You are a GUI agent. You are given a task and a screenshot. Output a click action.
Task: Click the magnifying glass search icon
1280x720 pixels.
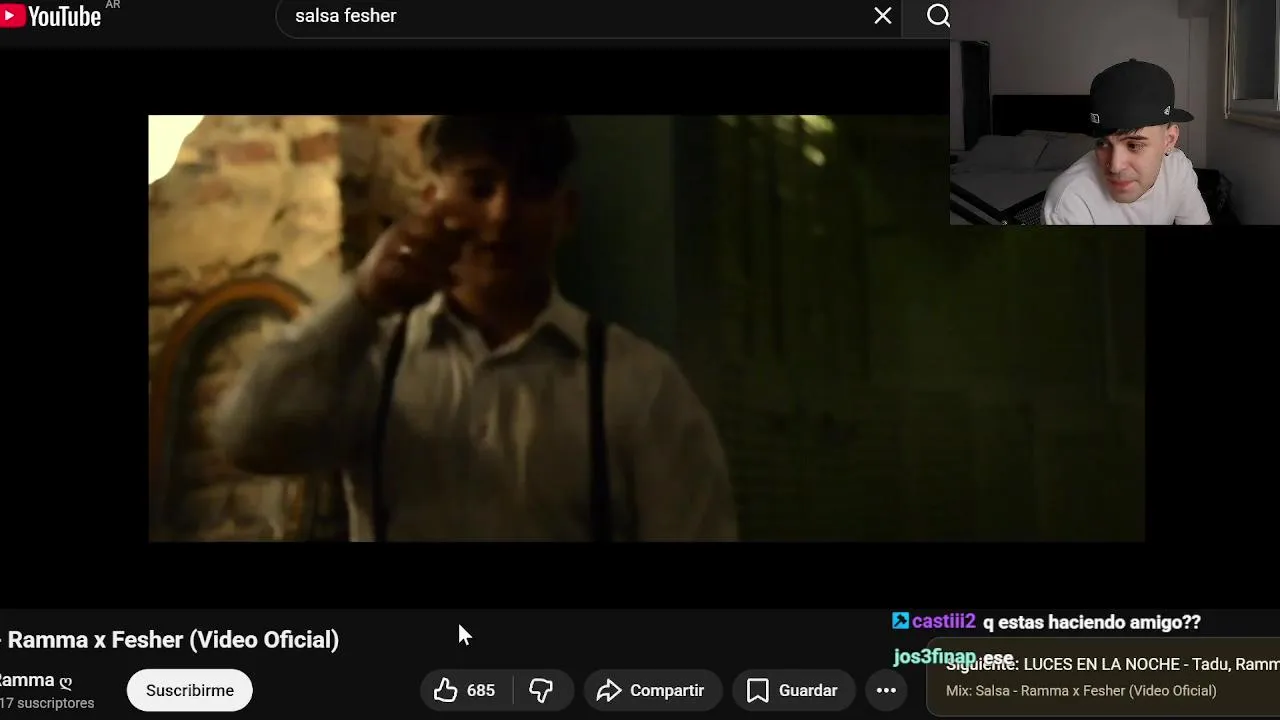click(x=938, y=16)
